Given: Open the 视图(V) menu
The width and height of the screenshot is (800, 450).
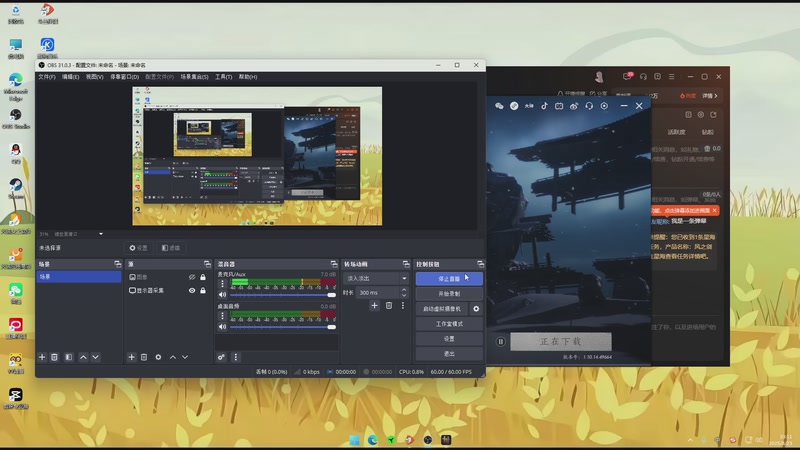Looking at the screenshot, I should [x=94, y=77].
